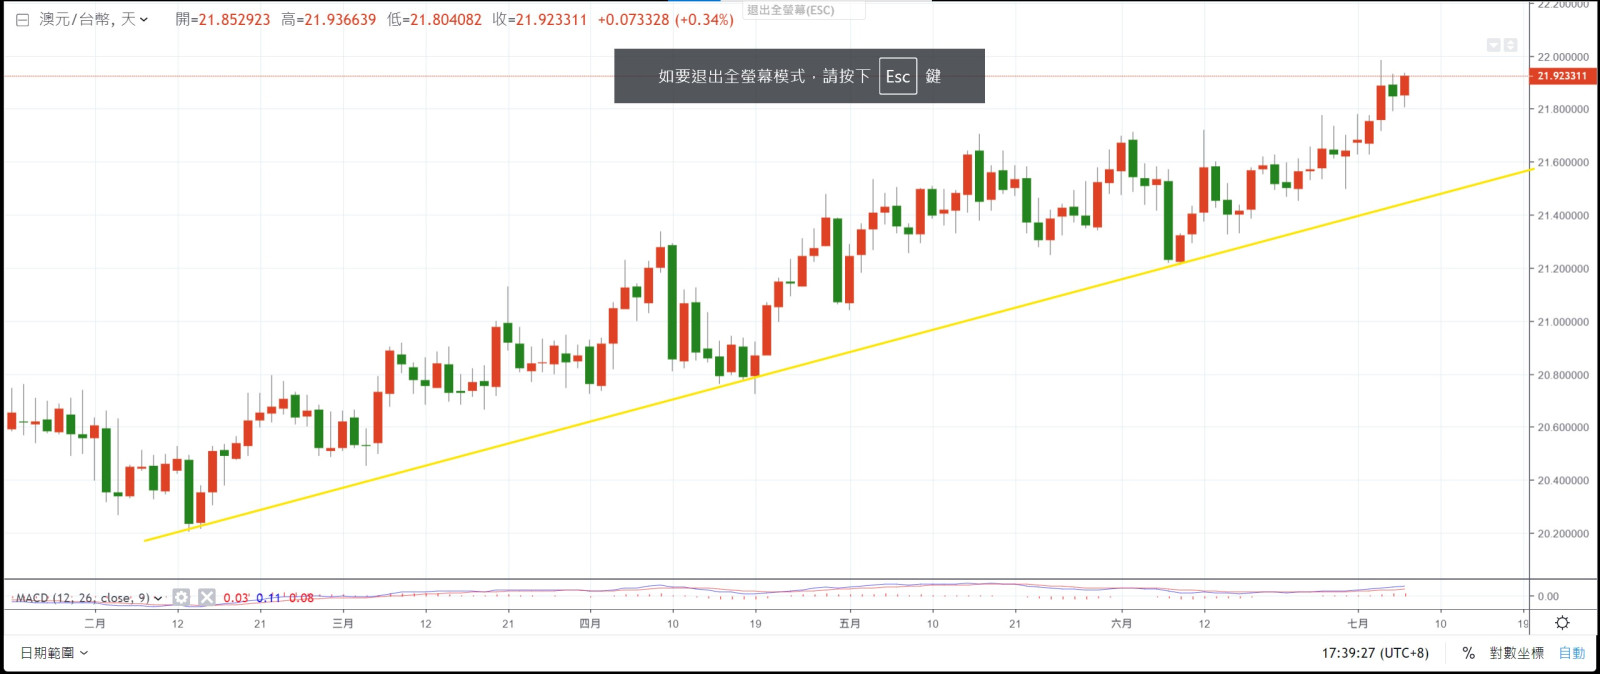Screen dimensions: 1600x674
Task: Expand the 澳元/台幣 symbol dropdown arrow
Action: click(x=144, y=20)
